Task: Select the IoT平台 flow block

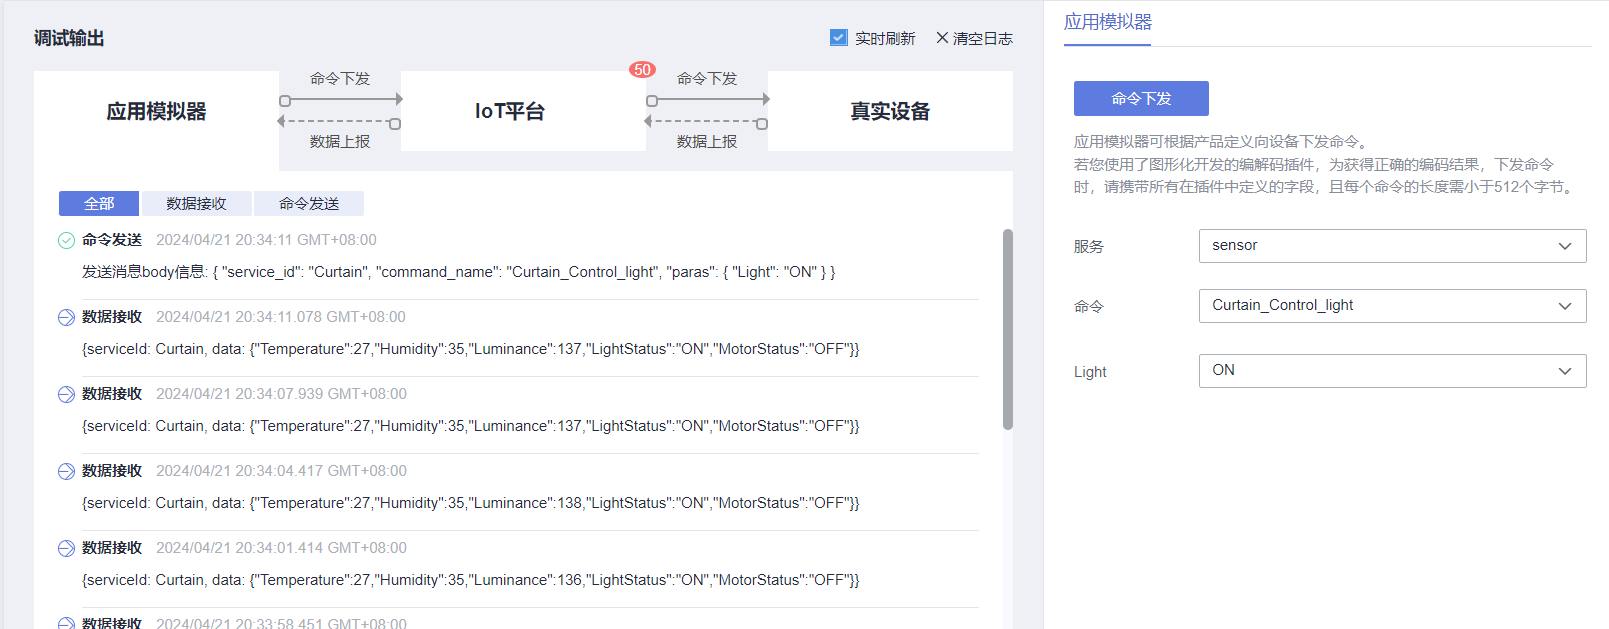Action: (523, 111)
